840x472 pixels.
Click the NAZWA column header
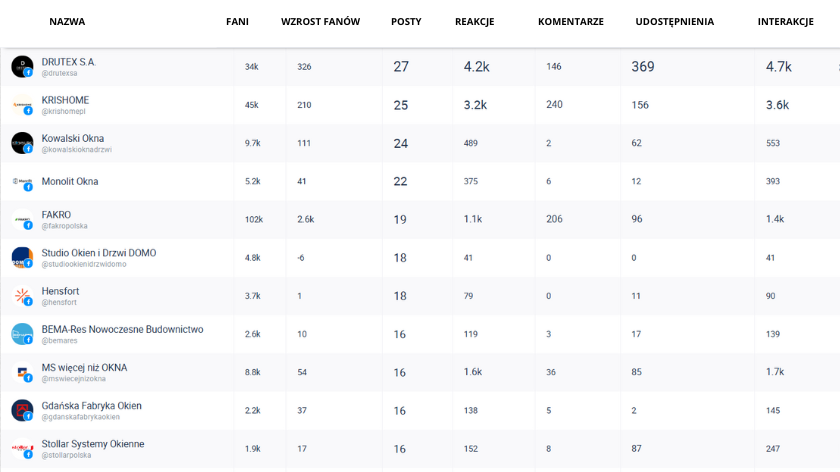67,22
